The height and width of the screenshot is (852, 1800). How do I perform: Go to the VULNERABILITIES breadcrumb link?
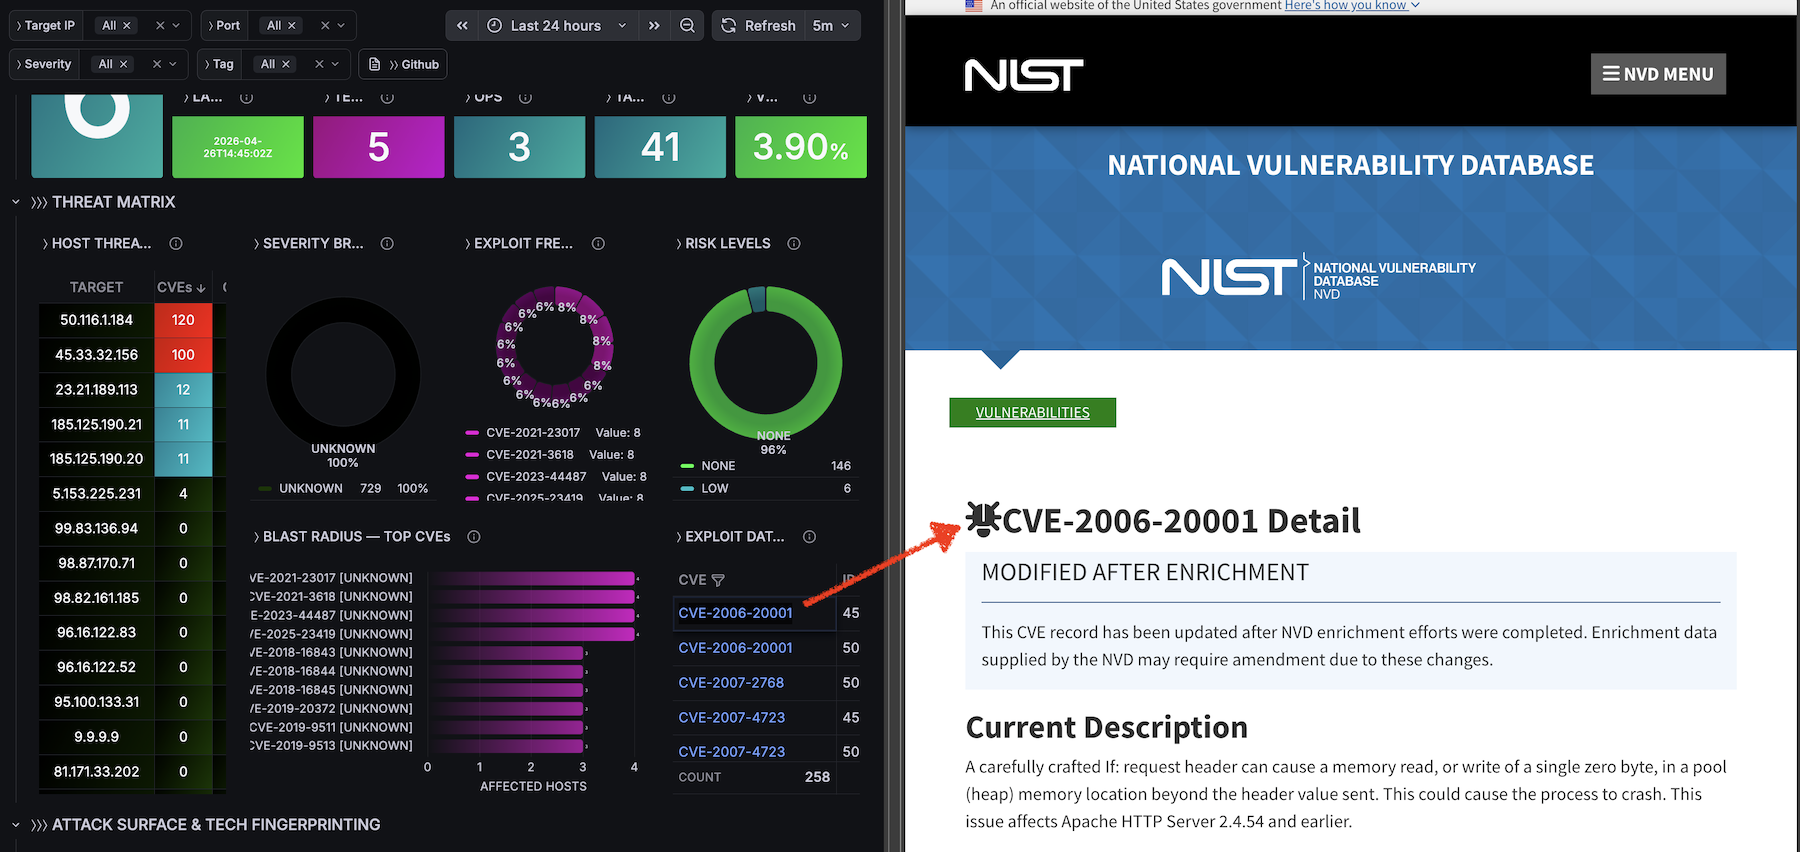tap(1033, 413)
